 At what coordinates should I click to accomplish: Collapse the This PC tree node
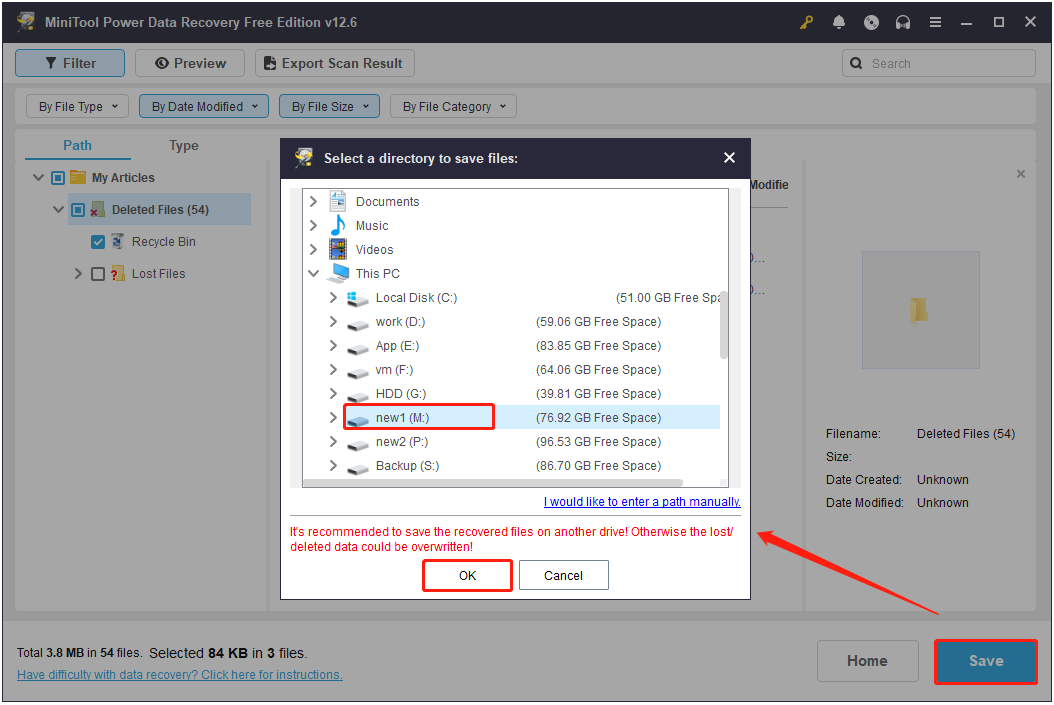[x=313, y=273]
